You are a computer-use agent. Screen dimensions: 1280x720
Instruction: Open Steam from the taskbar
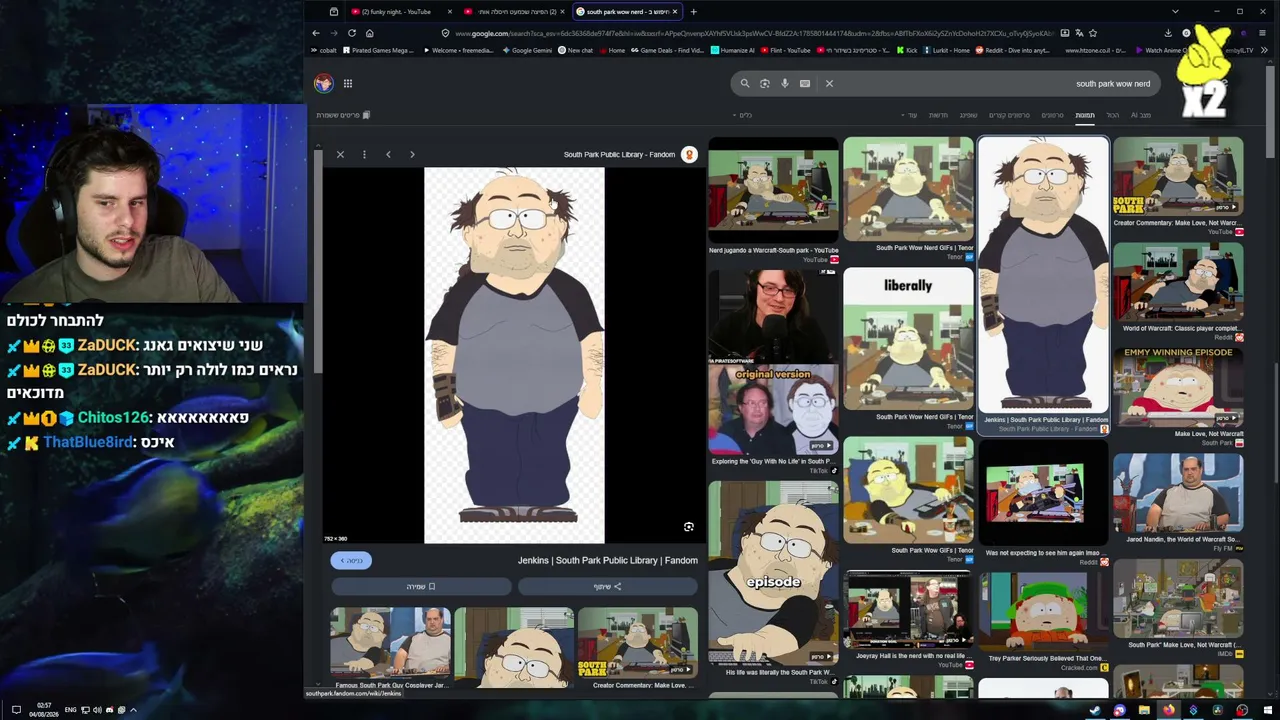click(x=1095, y=710)
